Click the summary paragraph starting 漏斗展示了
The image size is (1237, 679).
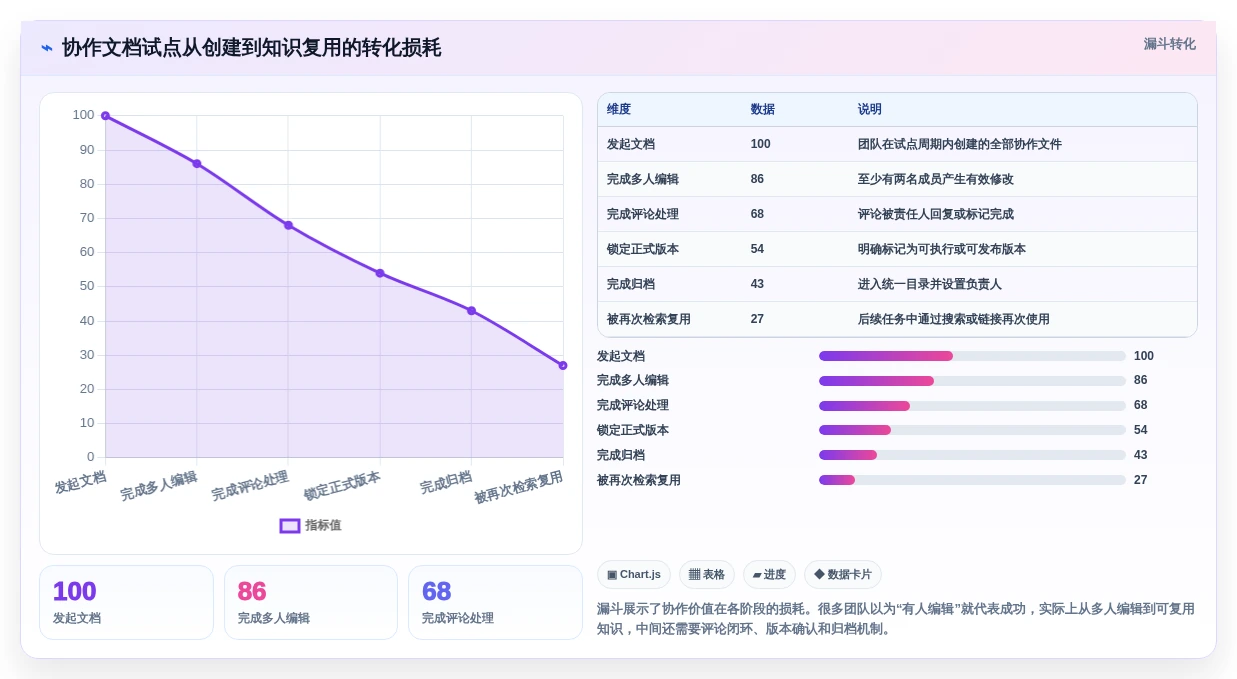(x=896, y=619)
